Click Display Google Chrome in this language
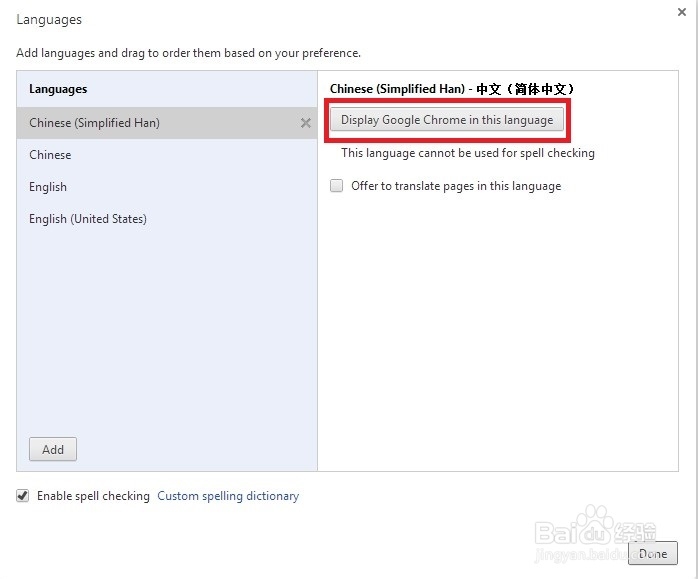The image size is (698, 579). pos(447,120)
